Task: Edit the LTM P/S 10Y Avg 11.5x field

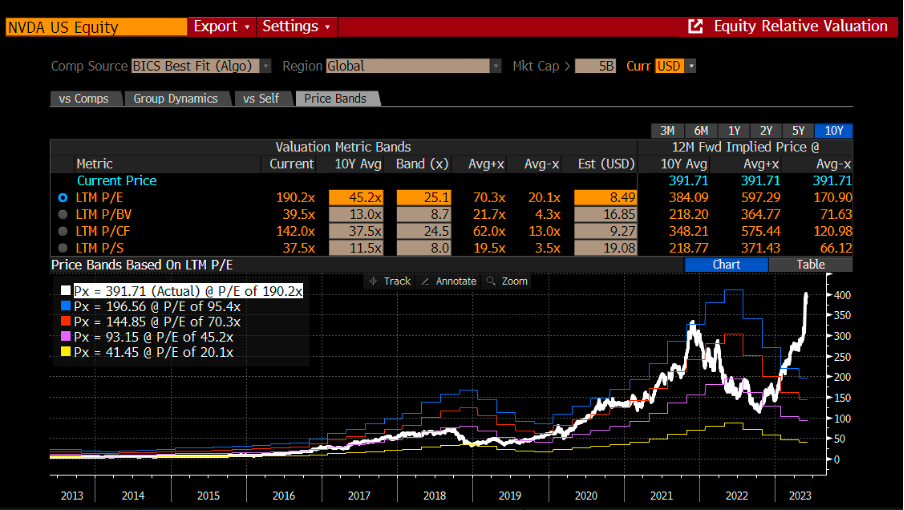Action: [356, 248]
